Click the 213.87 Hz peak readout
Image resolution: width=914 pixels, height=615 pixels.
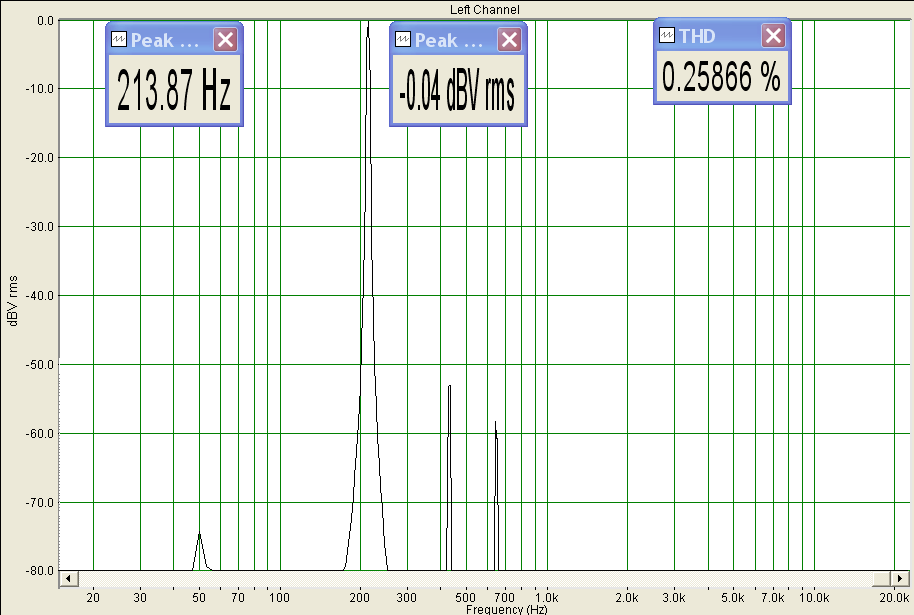(x=174, y=90)
